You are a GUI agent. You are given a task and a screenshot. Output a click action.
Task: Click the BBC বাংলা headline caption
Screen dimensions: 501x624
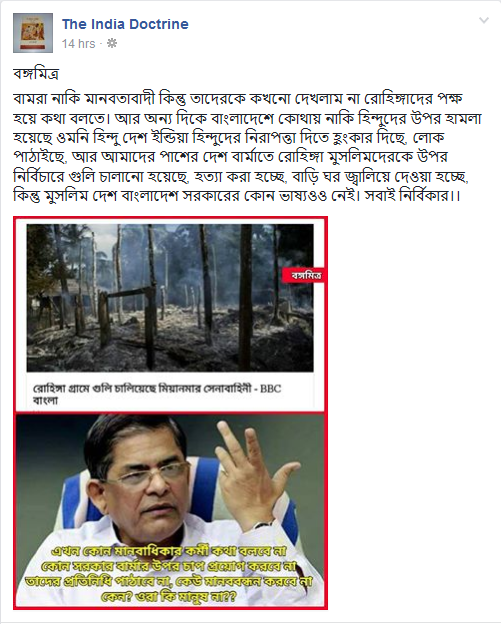[x=157, y=394]
